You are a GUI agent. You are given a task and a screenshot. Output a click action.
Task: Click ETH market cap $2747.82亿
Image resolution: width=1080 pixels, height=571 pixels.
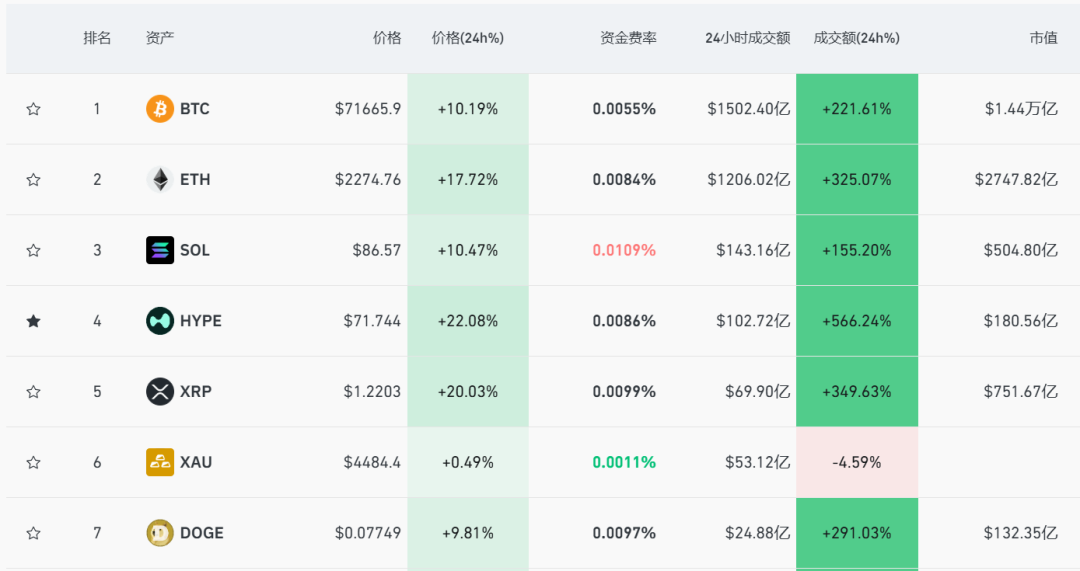point(1017,180)
